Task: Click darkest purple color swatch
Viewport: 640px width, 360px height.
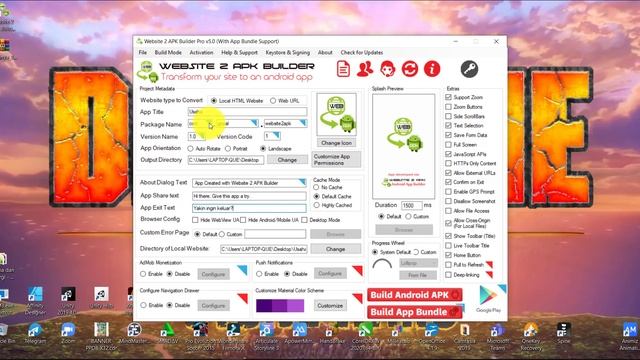Action: [x=264, y=306]
